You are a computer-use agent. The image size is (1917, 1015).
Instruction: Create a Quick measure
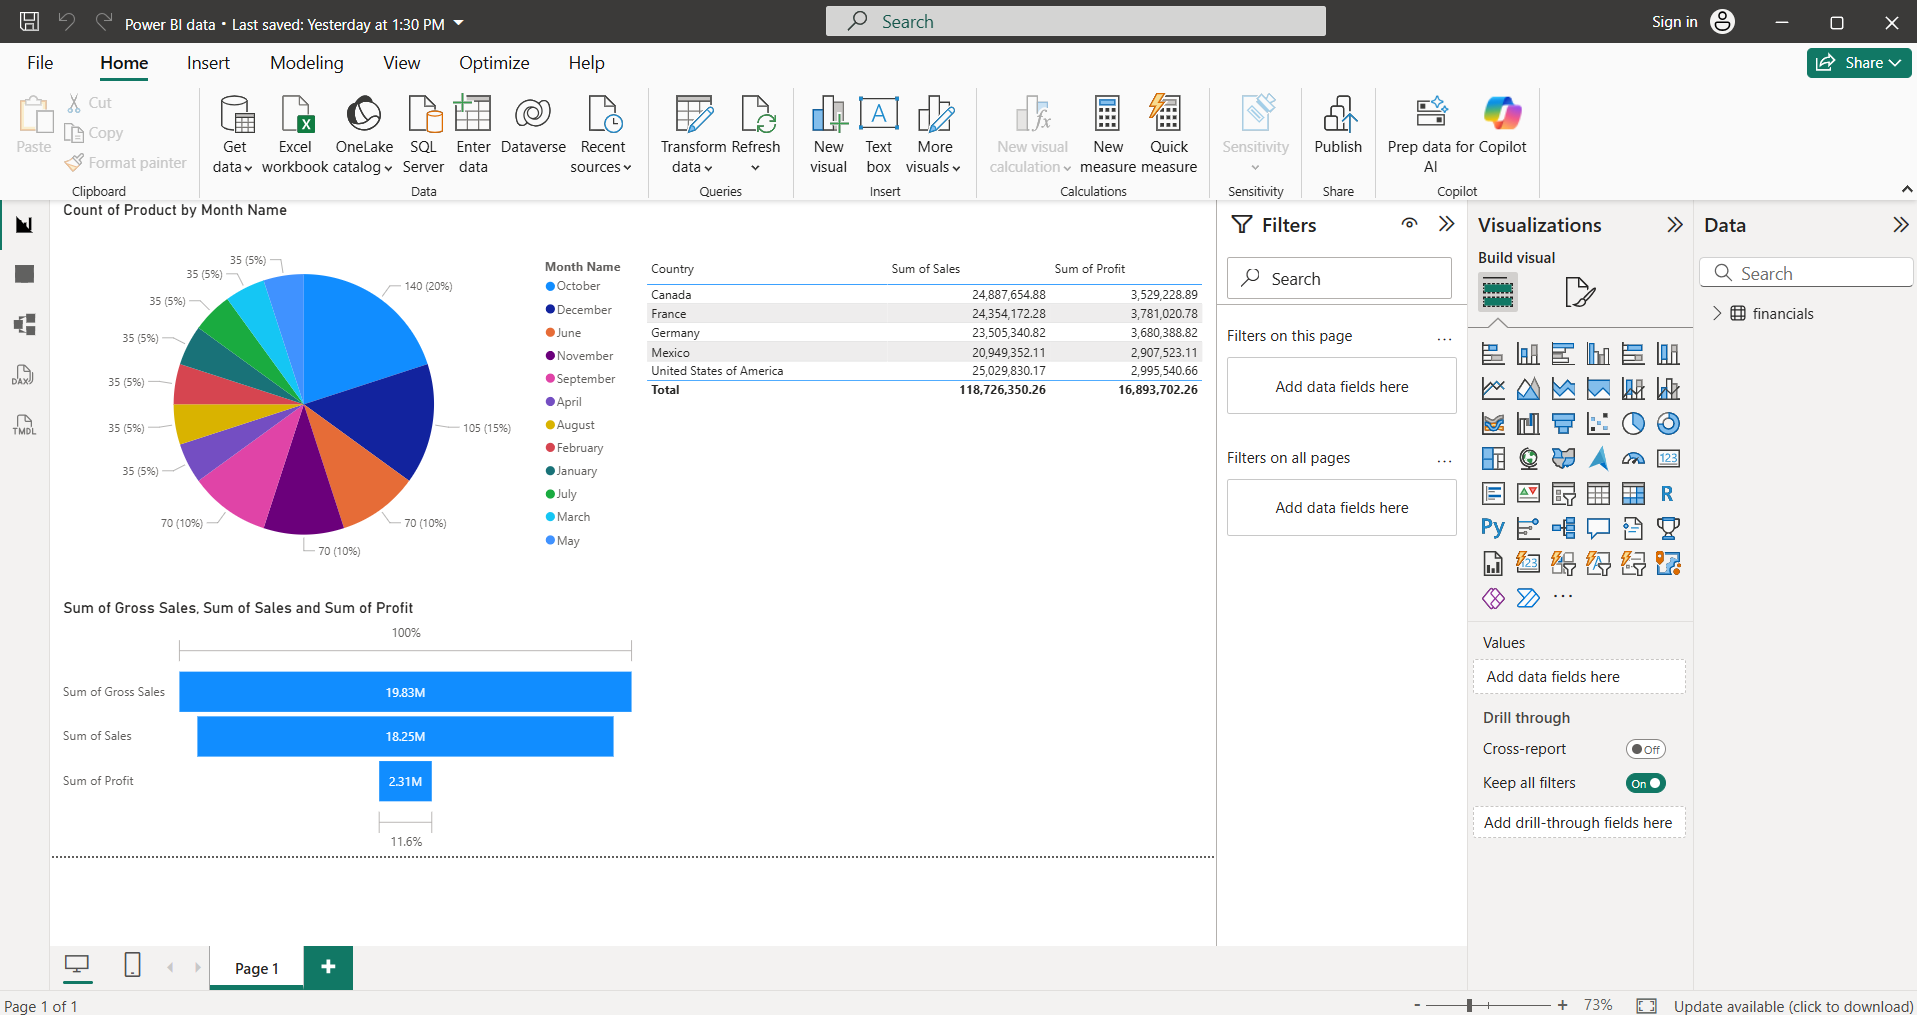click(1168, 135)
